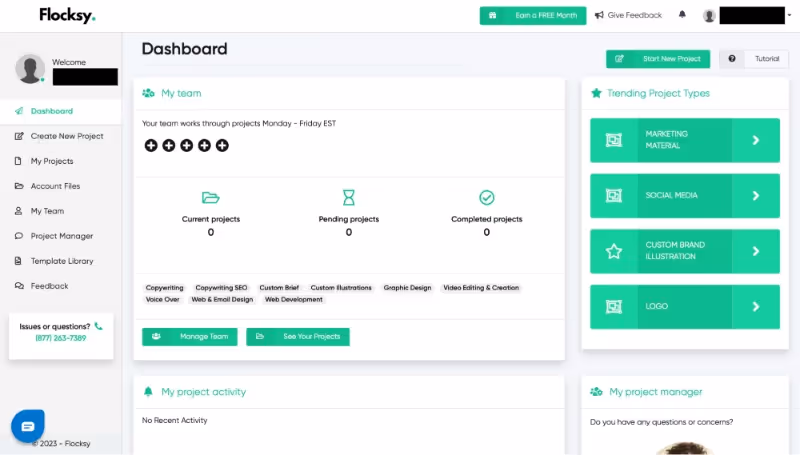Click the Manage Team button
Image resolution: width=800 pixels, height=455 pixels.
[189, 337]
